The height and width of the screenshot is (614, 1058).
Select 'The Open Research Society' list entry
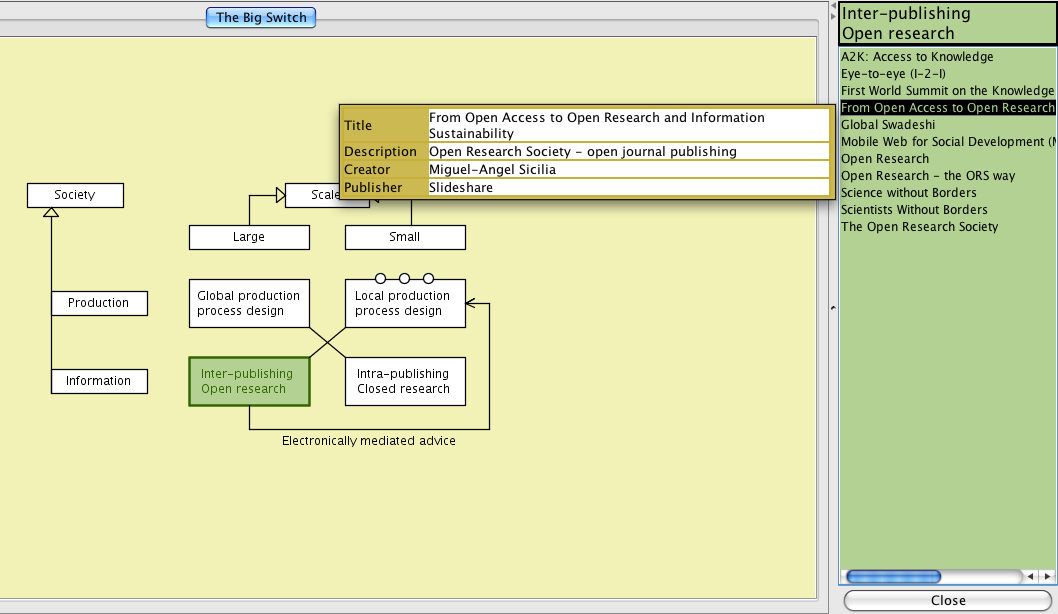[x=919, y=227]
